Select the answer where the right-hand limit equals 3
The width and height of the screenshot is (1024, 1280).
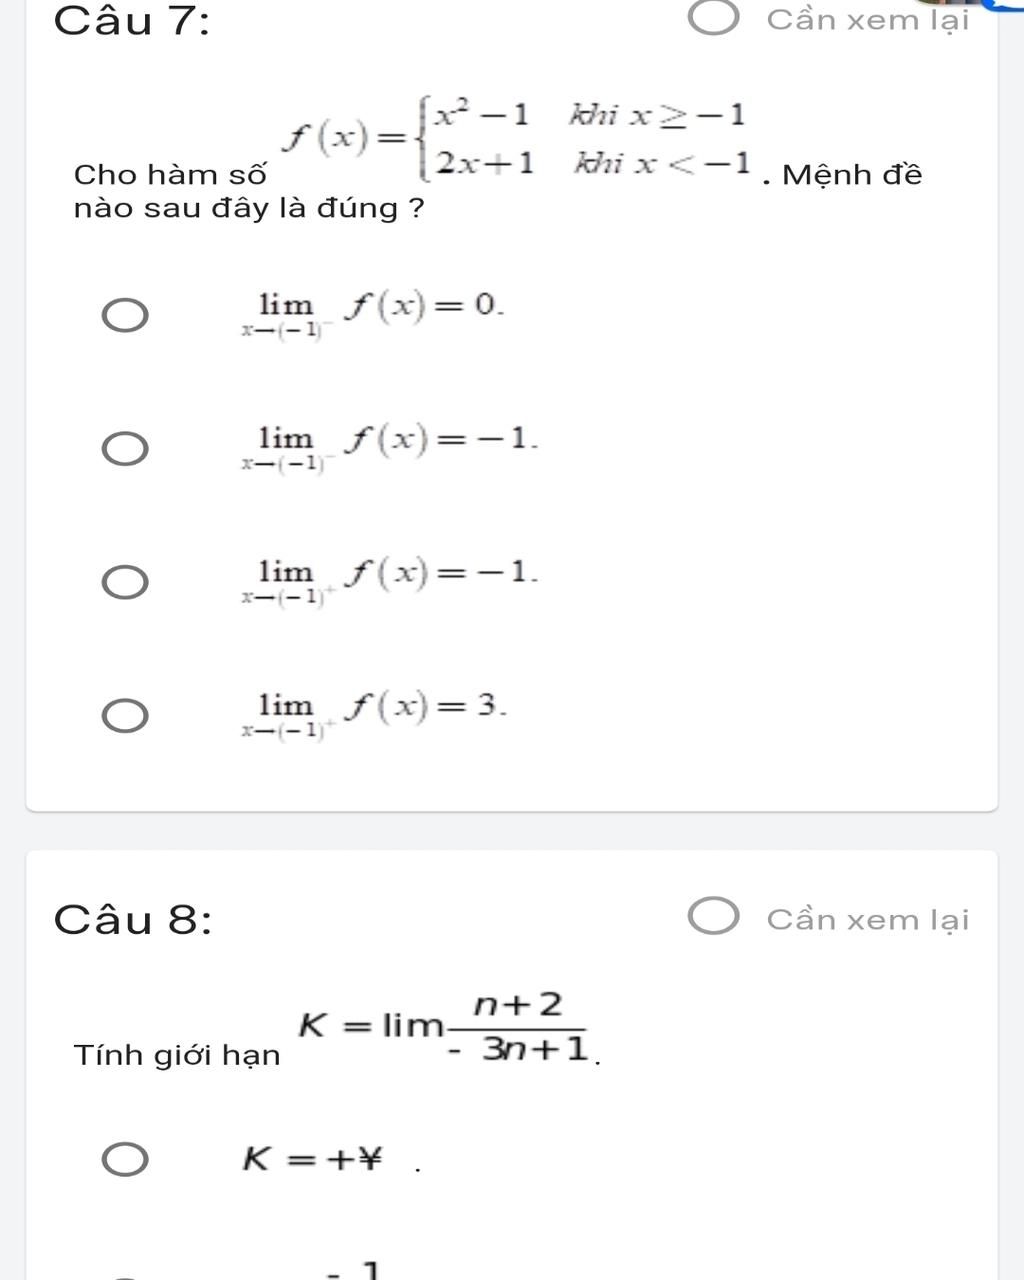(126, 716)
